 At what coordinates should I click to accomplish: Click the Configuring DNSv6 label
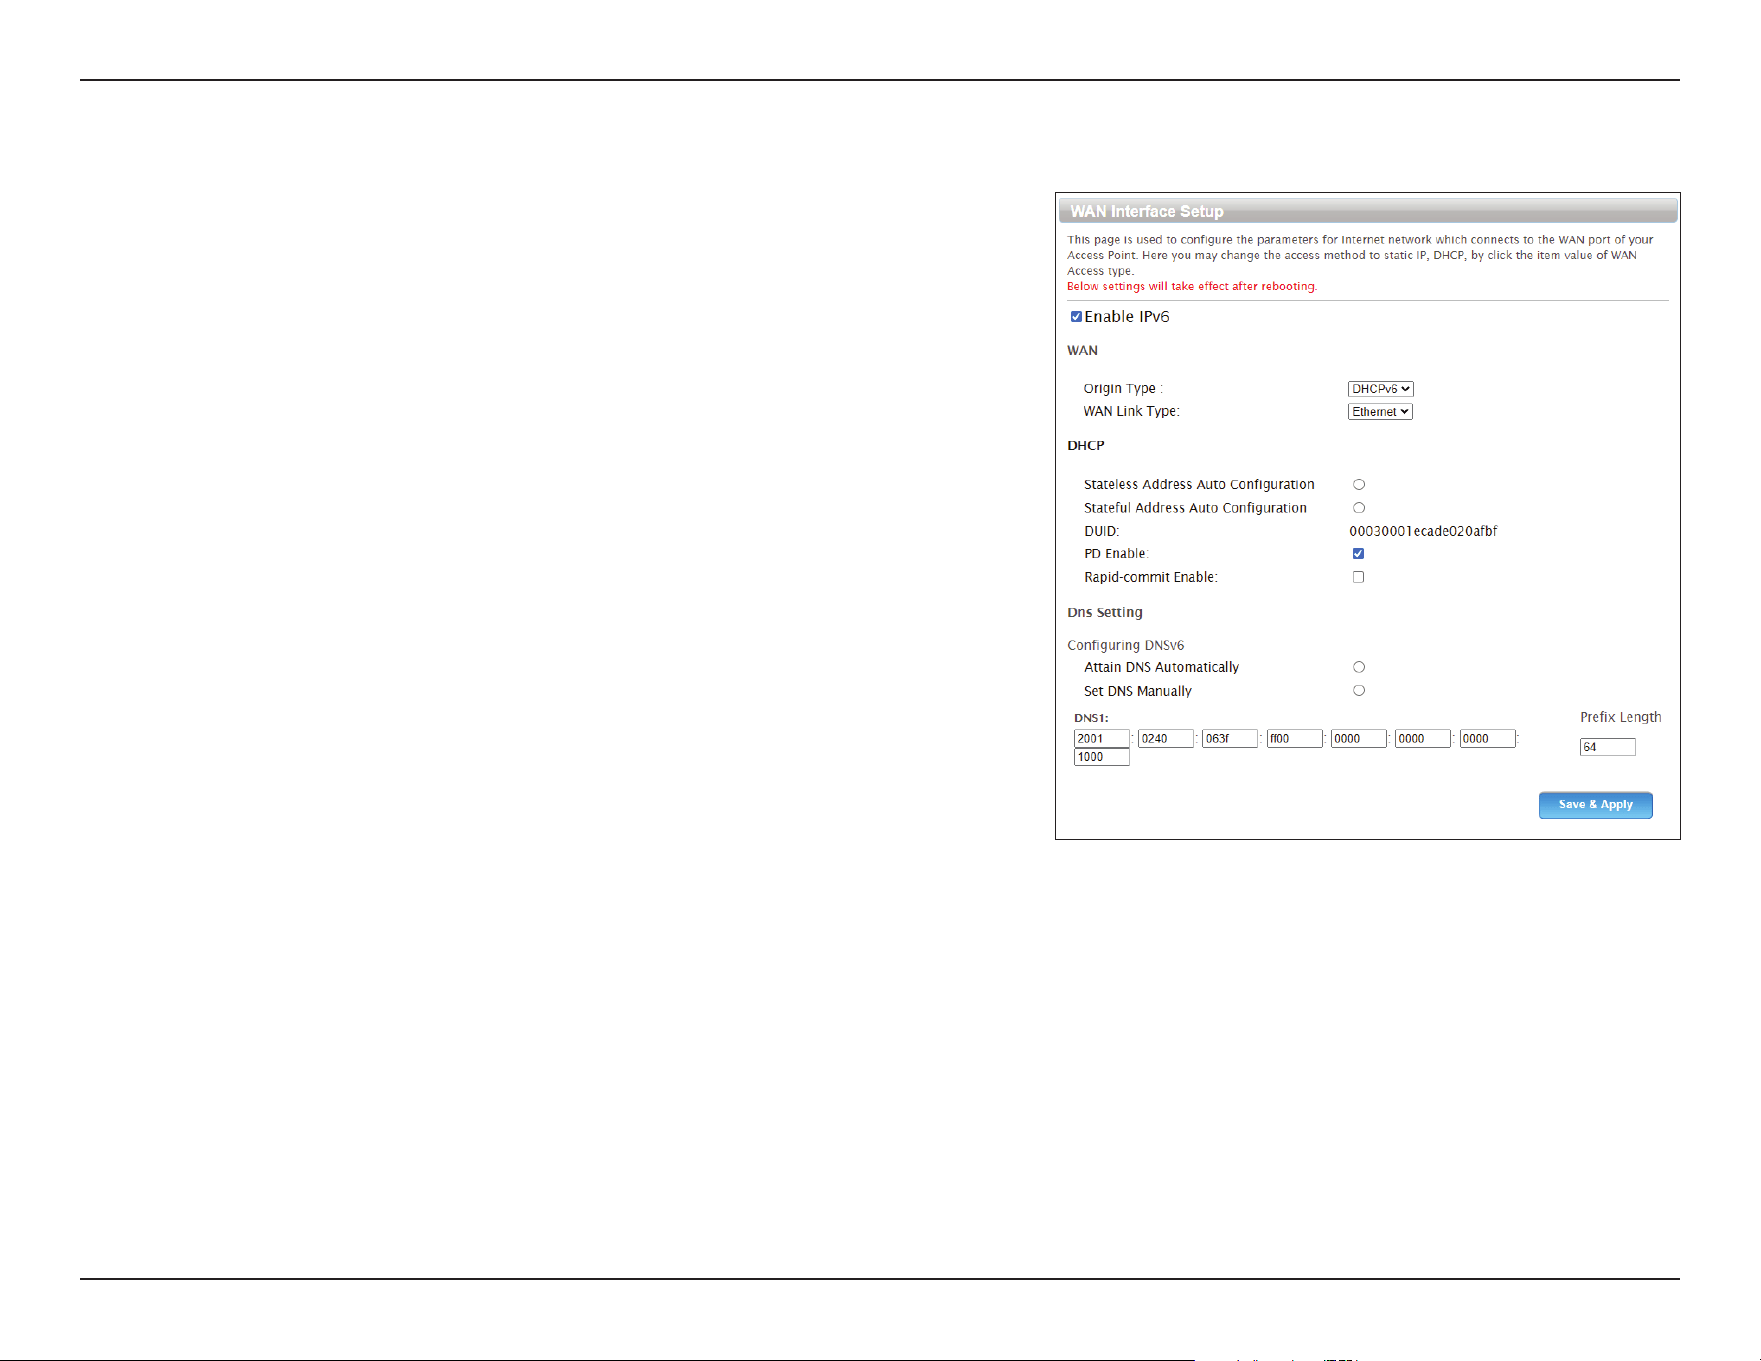[1125, 646]
